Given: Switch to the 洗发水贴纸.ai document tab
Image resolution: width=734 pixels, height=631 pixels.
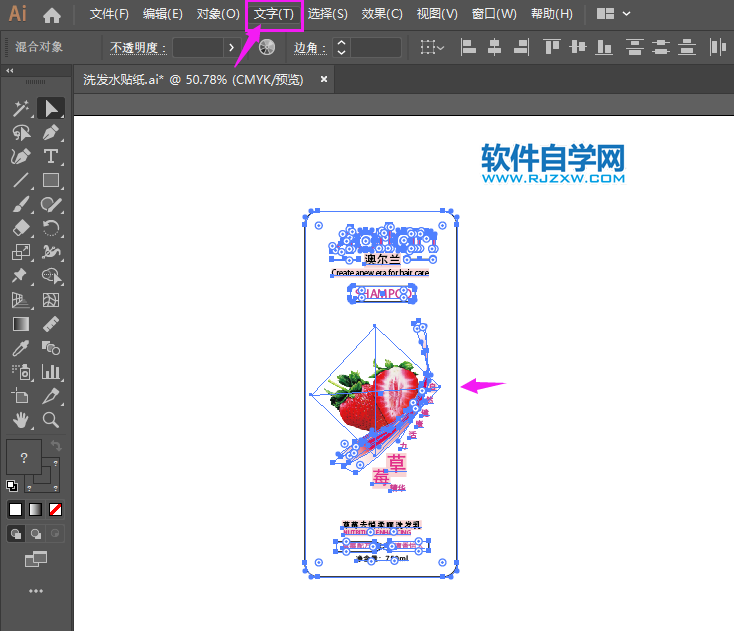Looking at the screenshot, I should click(193, 80).
